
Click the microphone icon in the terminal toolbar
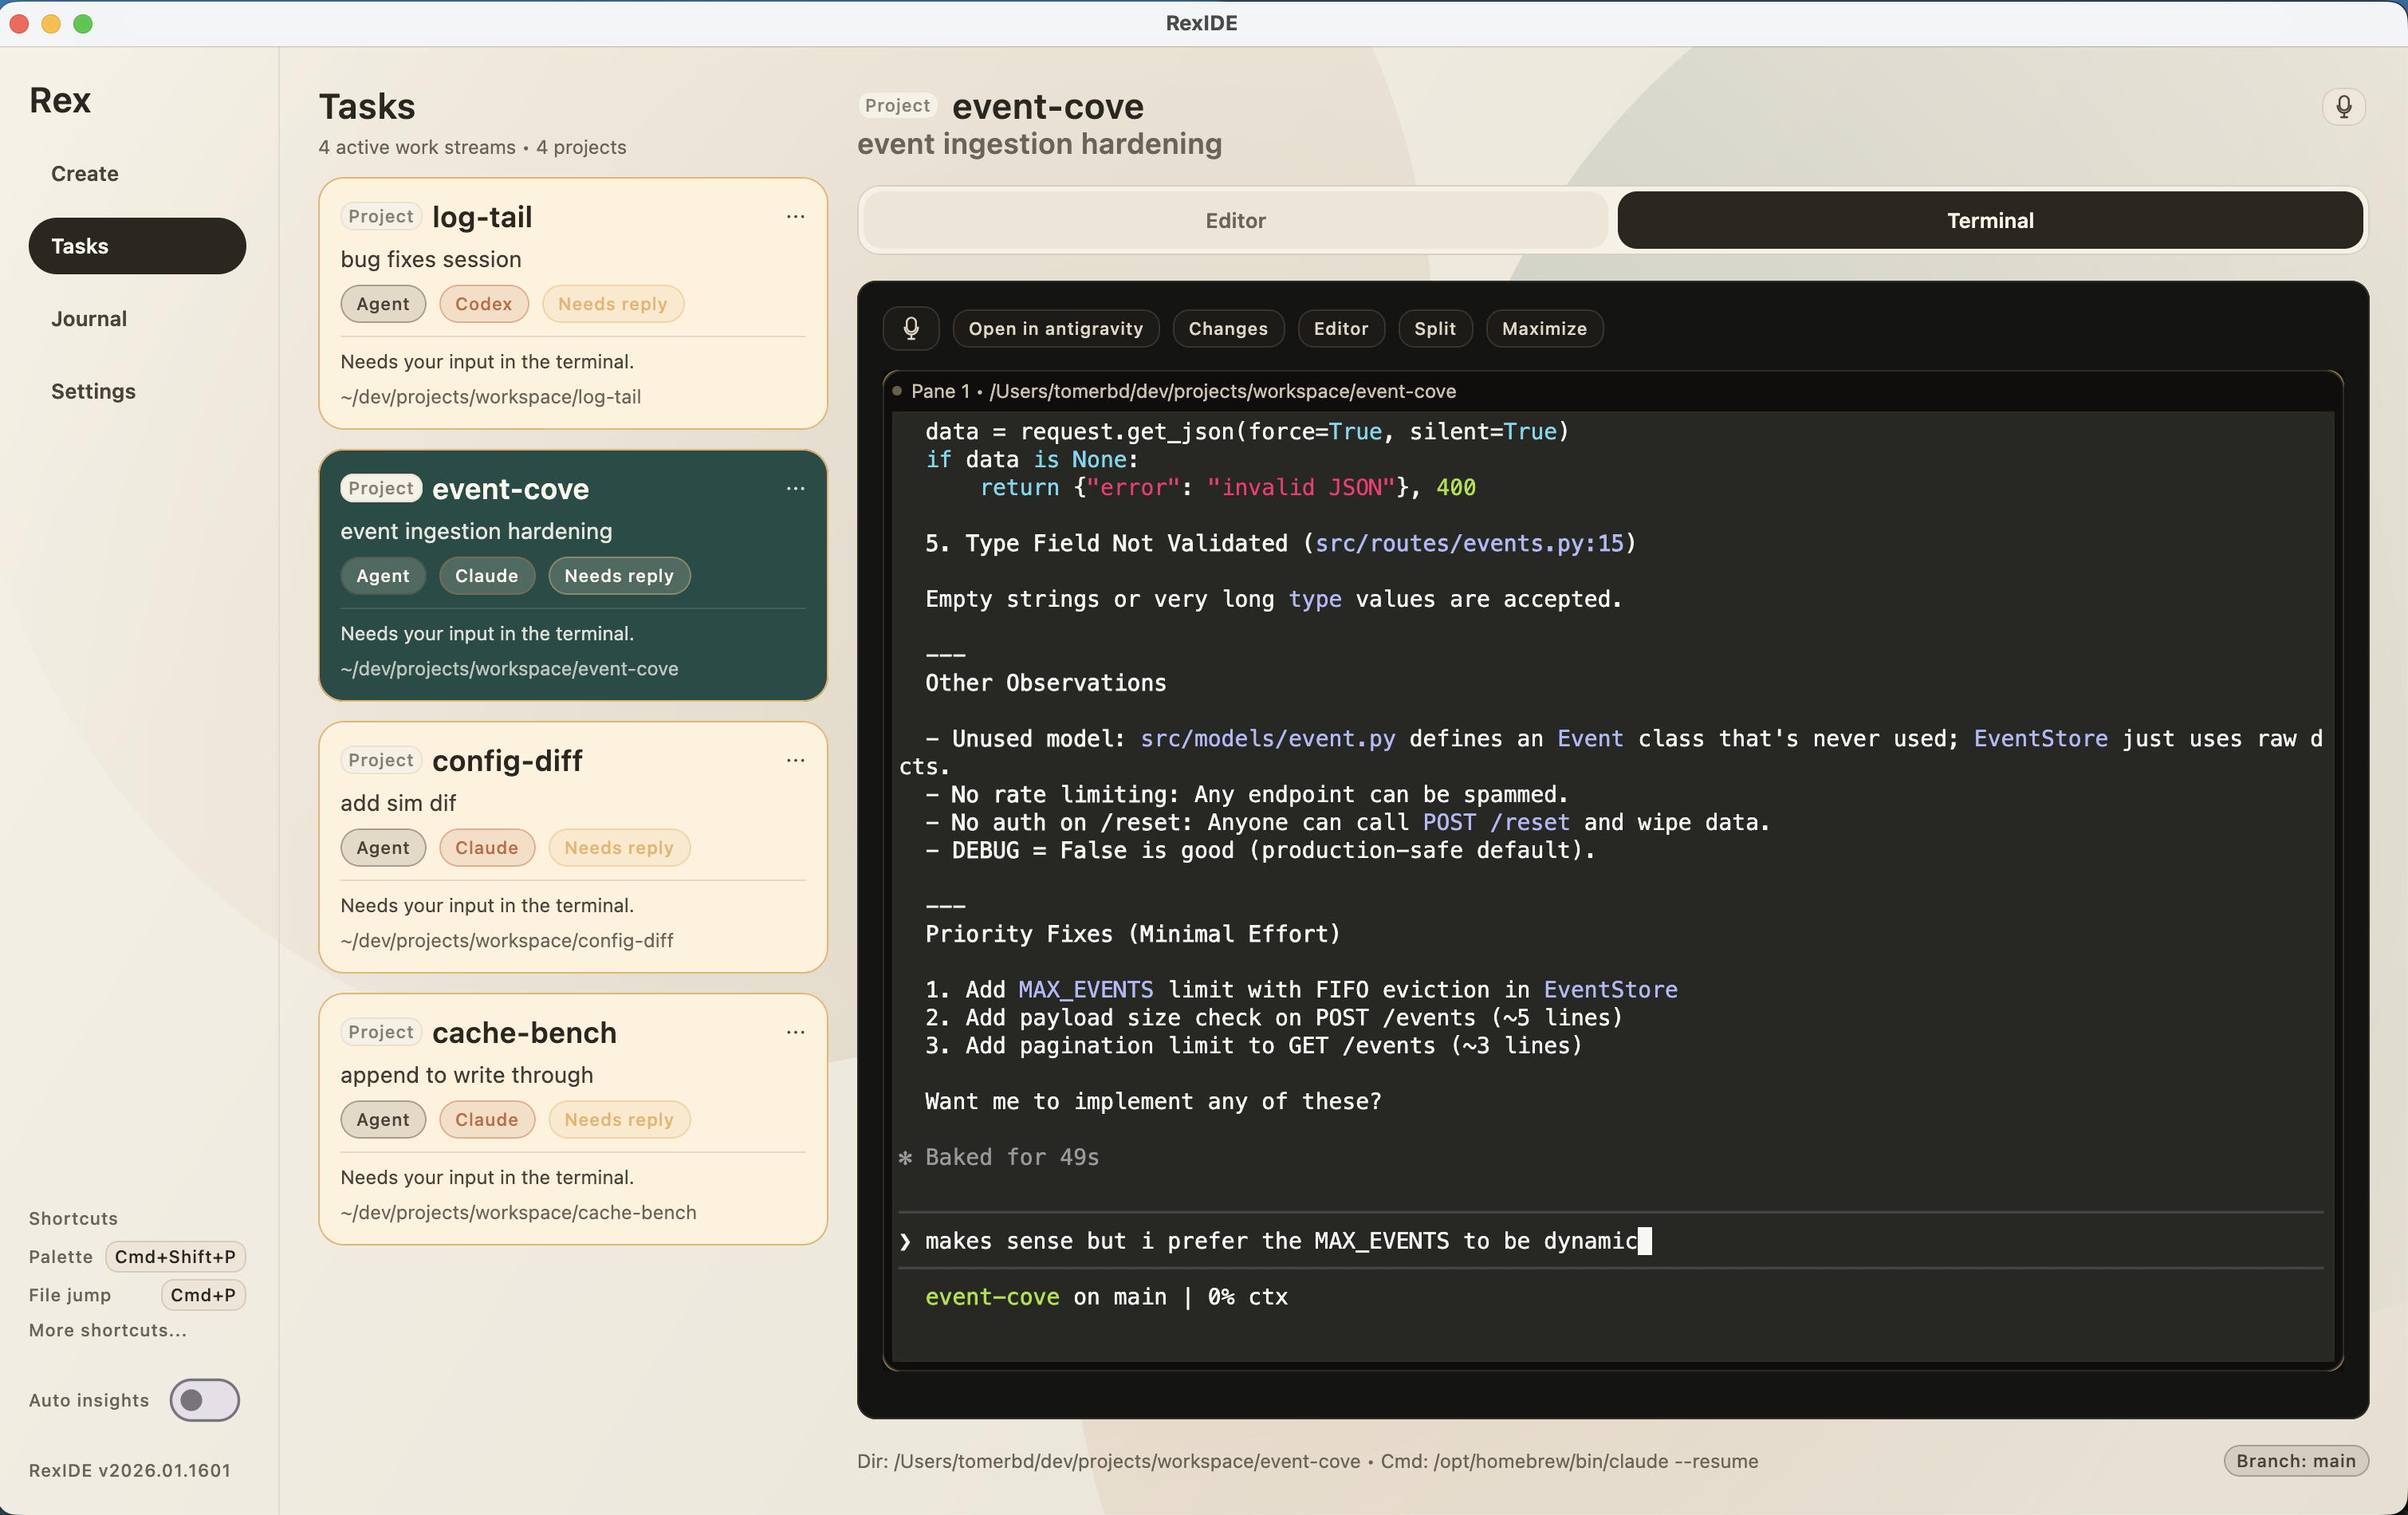[911, 328]
